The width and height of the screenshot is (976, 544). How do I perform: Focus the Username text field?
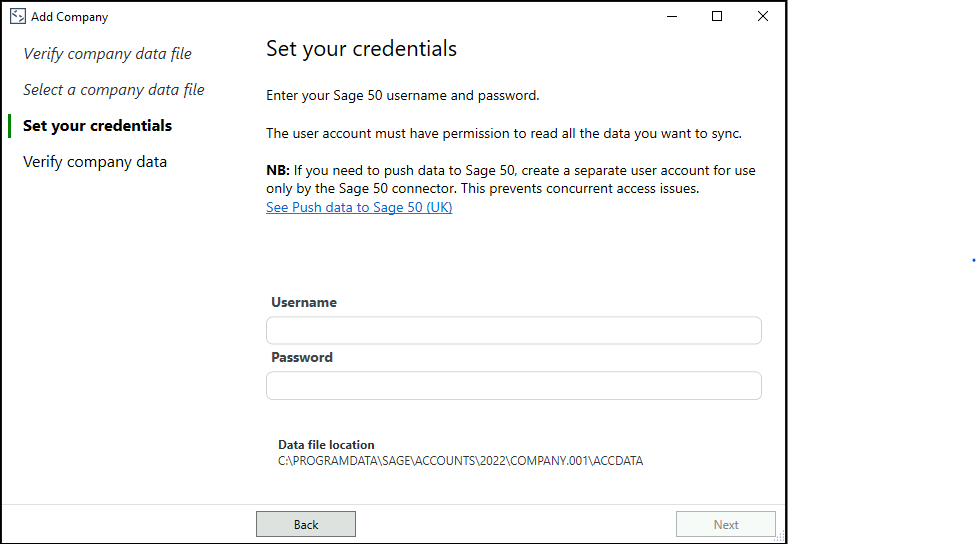point(513,331)
